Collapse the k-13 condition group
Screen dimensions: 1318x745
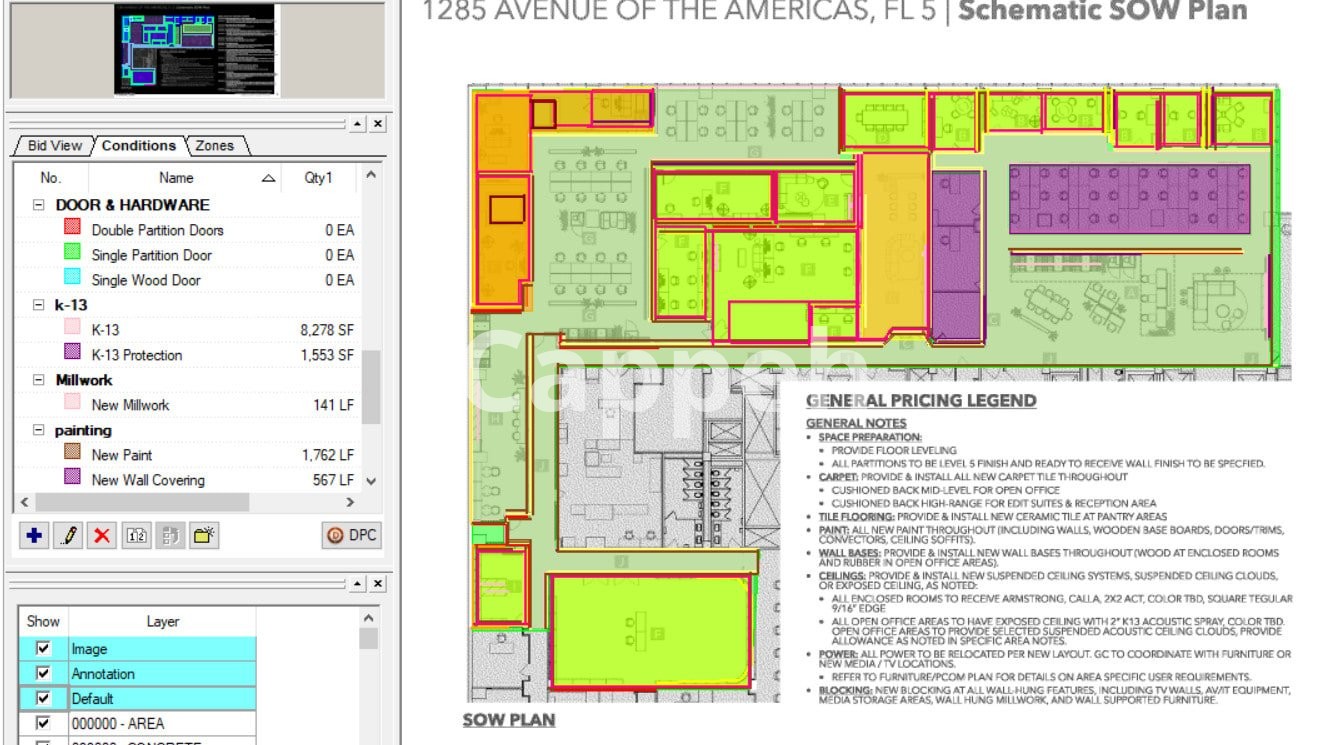coord(39,305)
